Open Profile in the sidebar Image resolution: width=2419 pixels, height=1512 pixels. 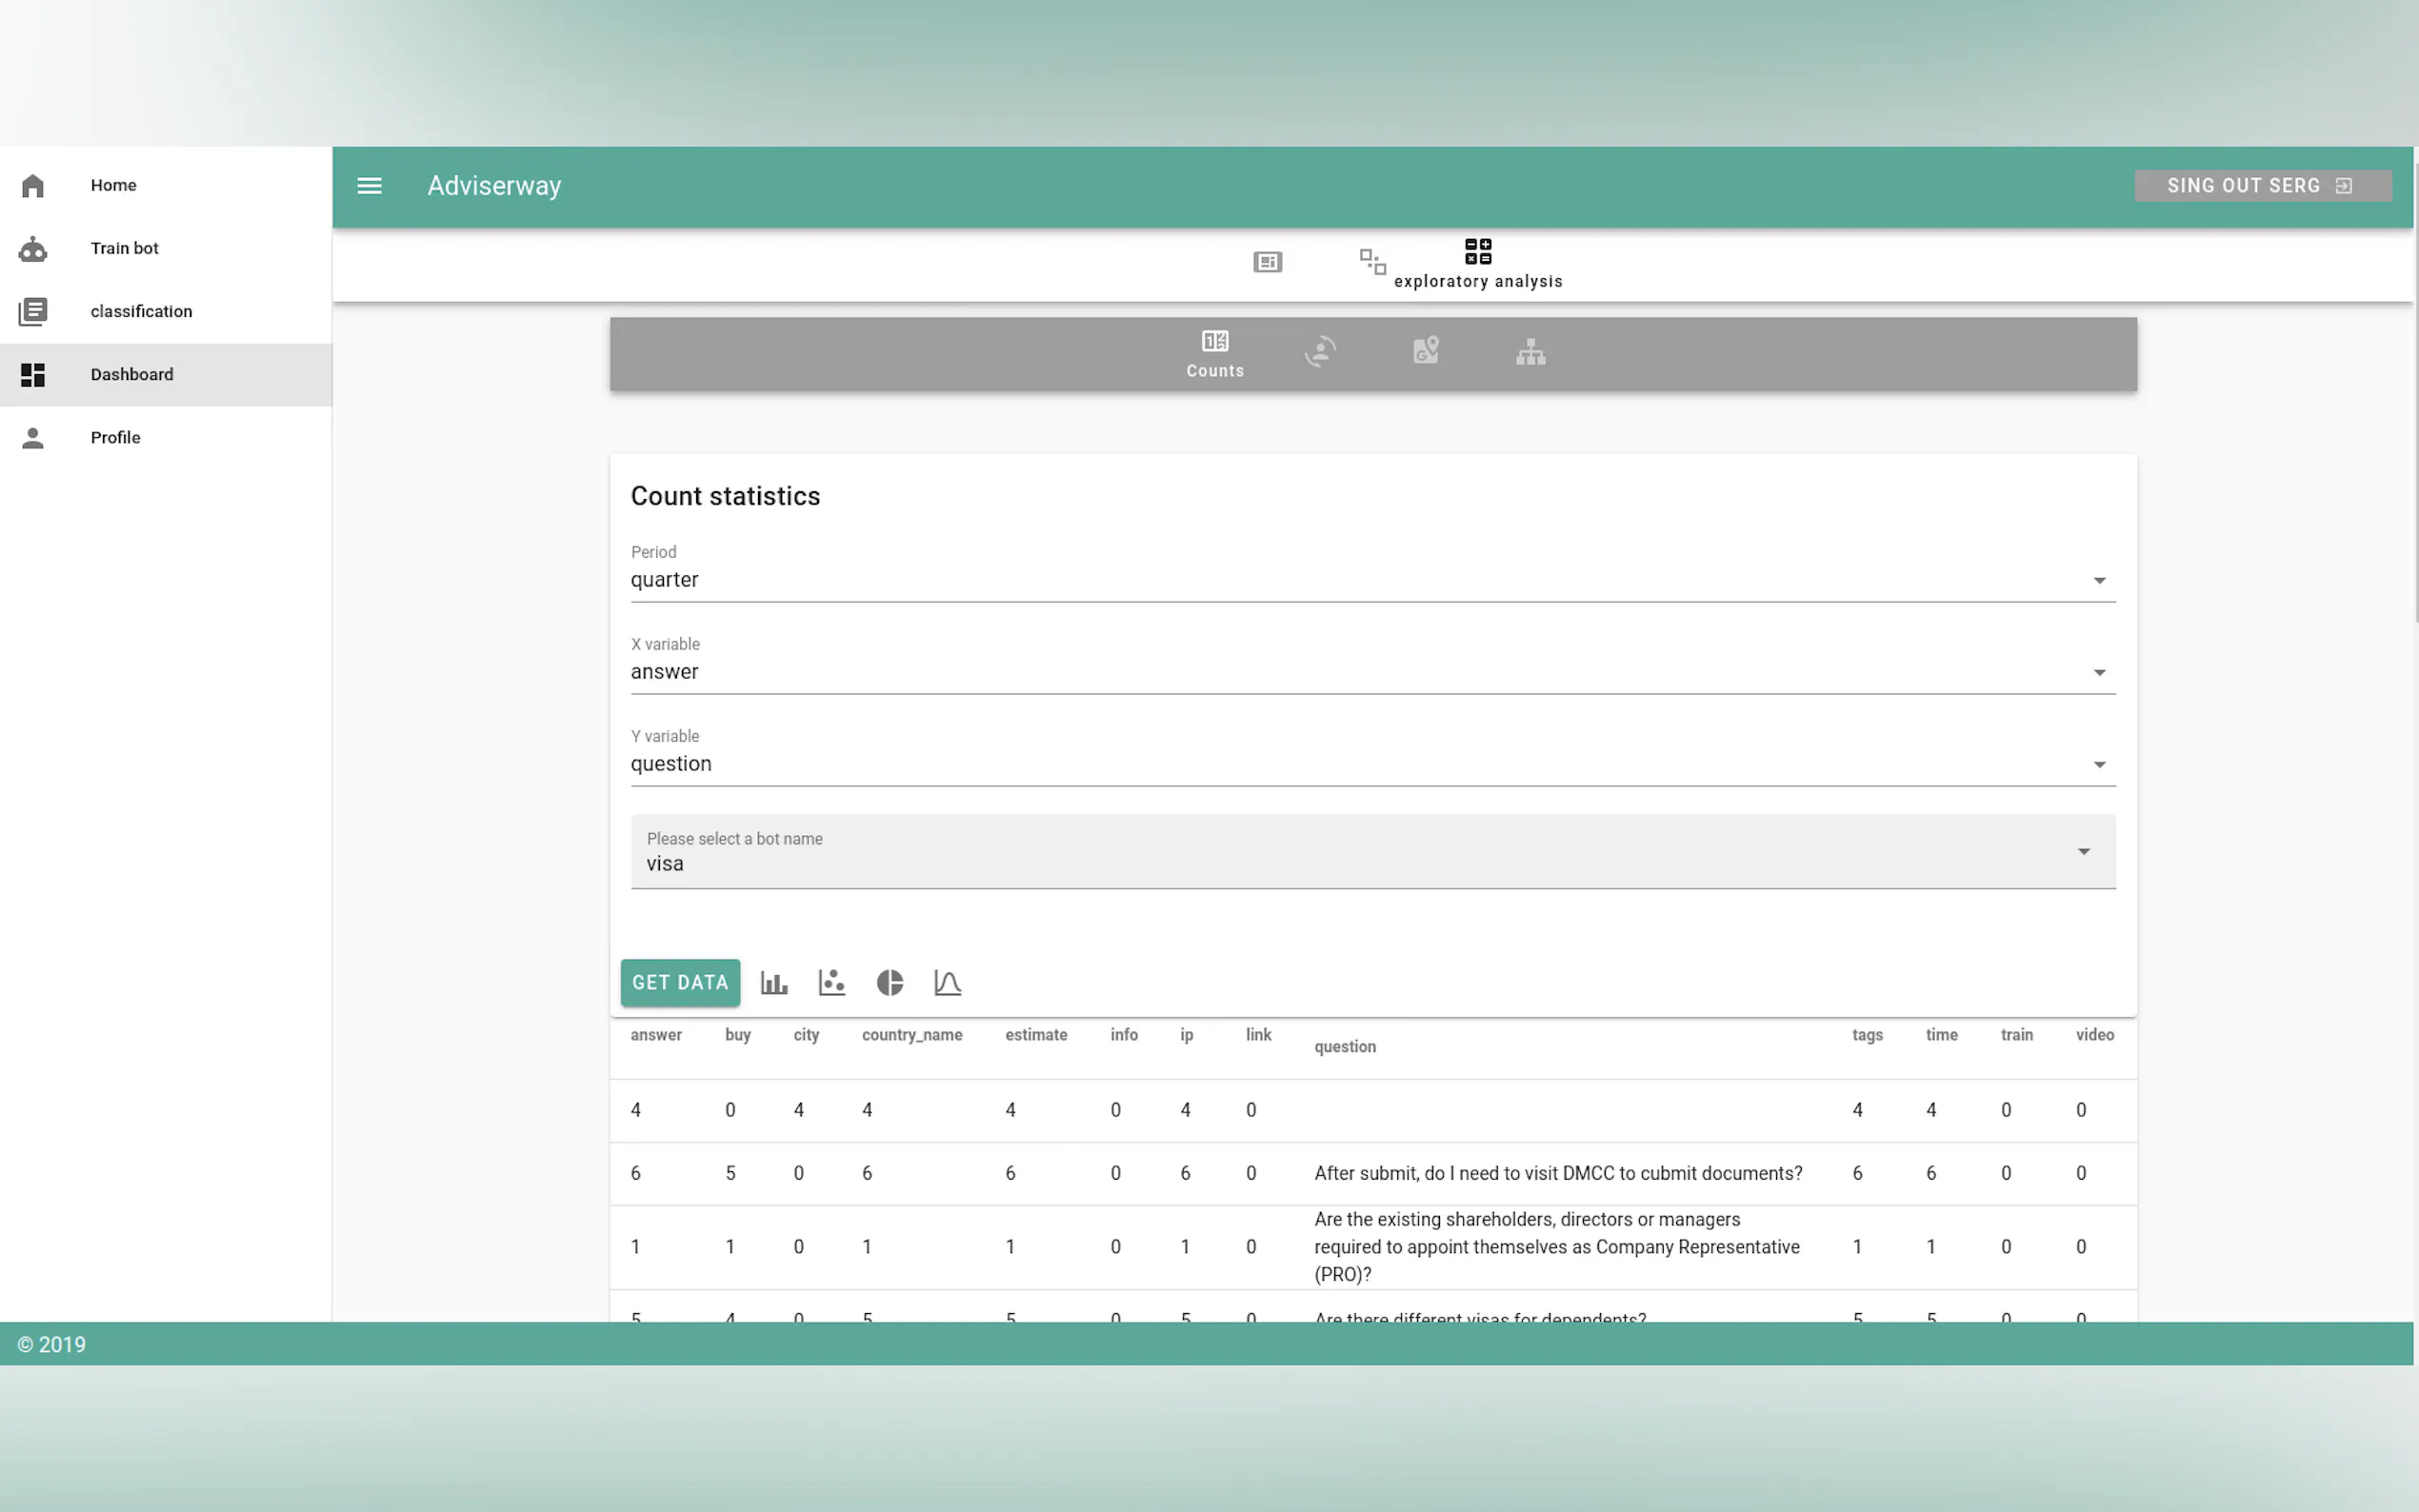(x=116, y=437)
